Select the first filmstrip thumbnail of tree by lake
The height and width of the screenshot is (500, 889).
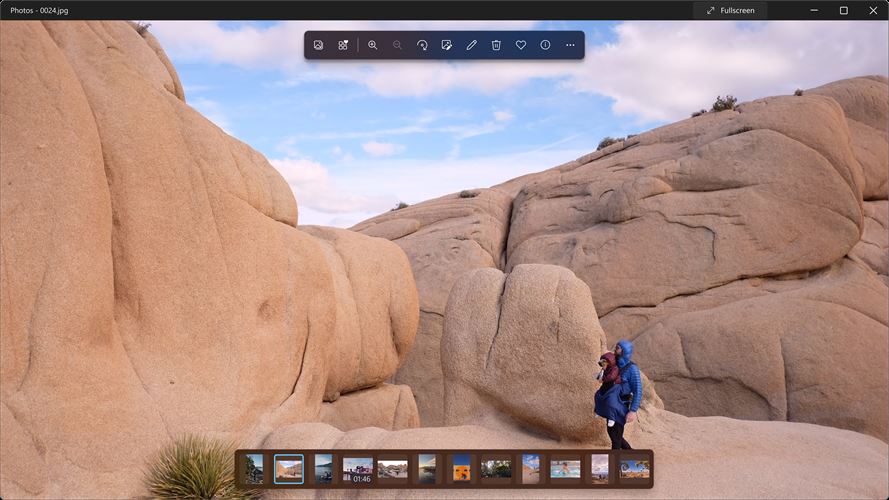pyautogui.click(x=254, y=469)
